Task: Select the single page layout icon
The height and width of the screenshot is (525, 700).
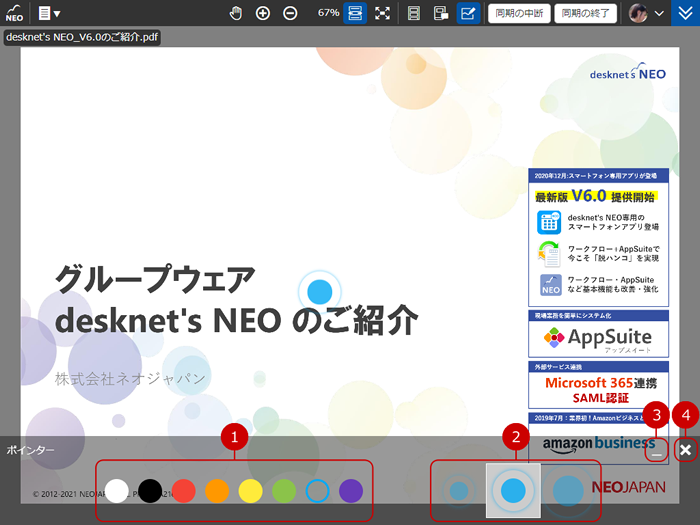Action: point(414,13)
